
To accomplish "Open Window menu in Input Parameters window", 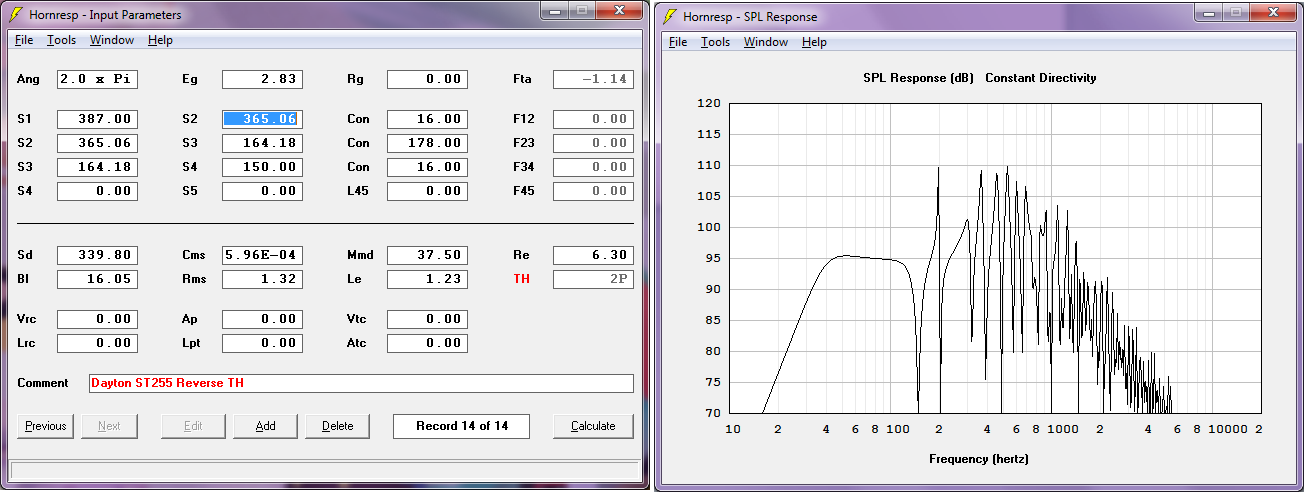I will tap(112, 40).
